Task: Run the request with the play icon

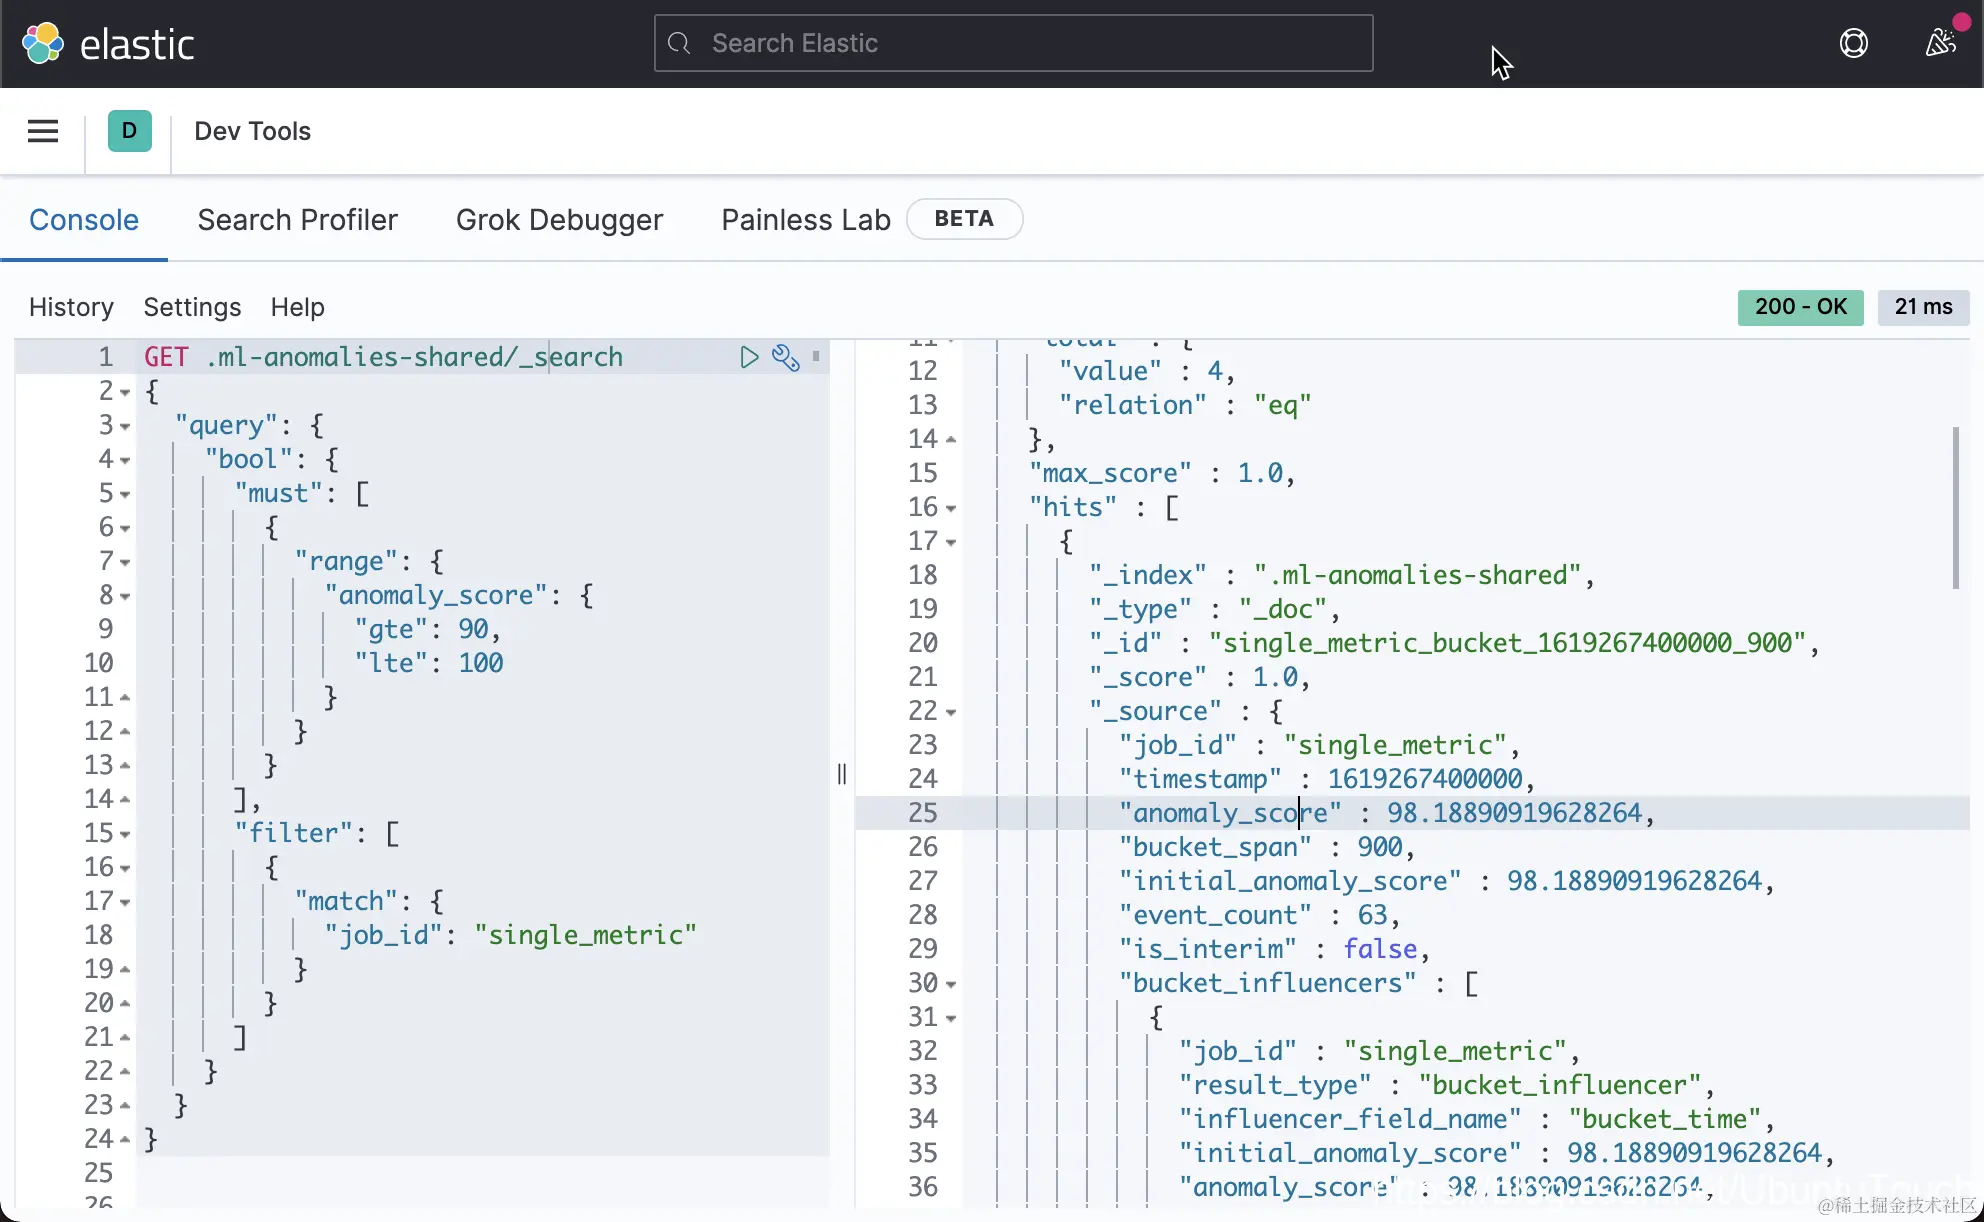Action: (x=748, y=357)
